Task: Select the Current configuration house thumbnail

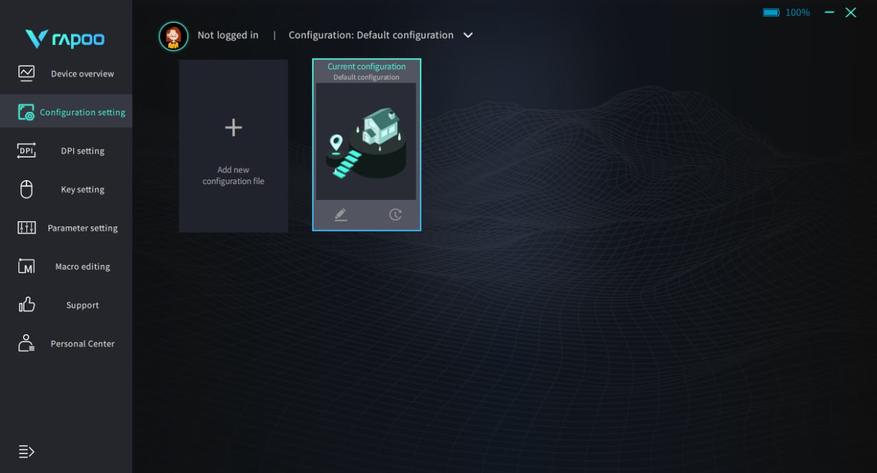Action: (x=366, y=142)
